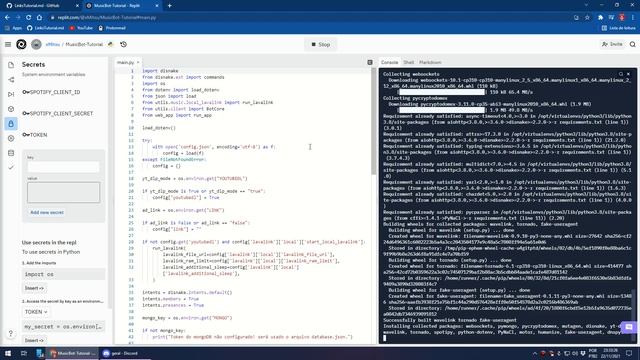Open the TOKEN secret dropdown
Viewport: 640px width, 360px height.
pos(36,312)
